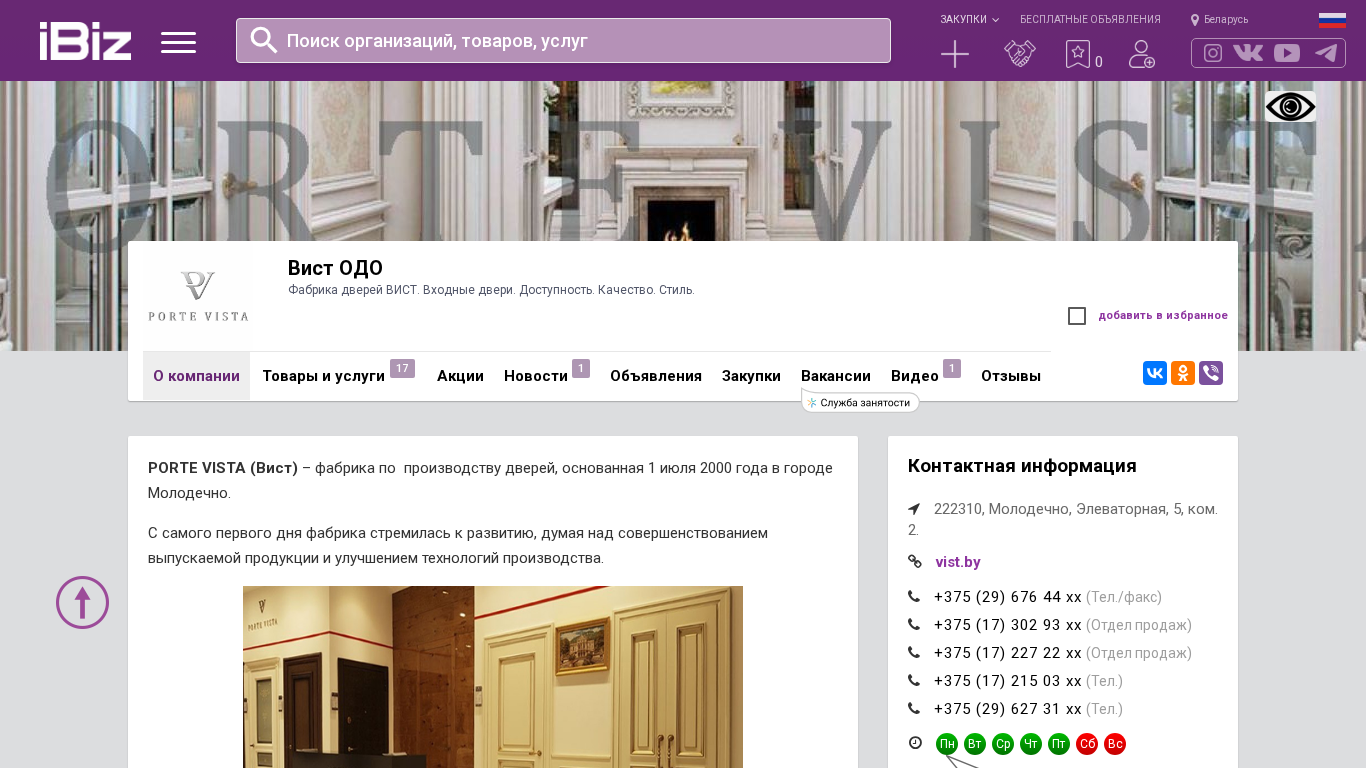The image size is (1366, 768).
Task: Click the Saturday day-off circle
Action: tap(1087, 744)
